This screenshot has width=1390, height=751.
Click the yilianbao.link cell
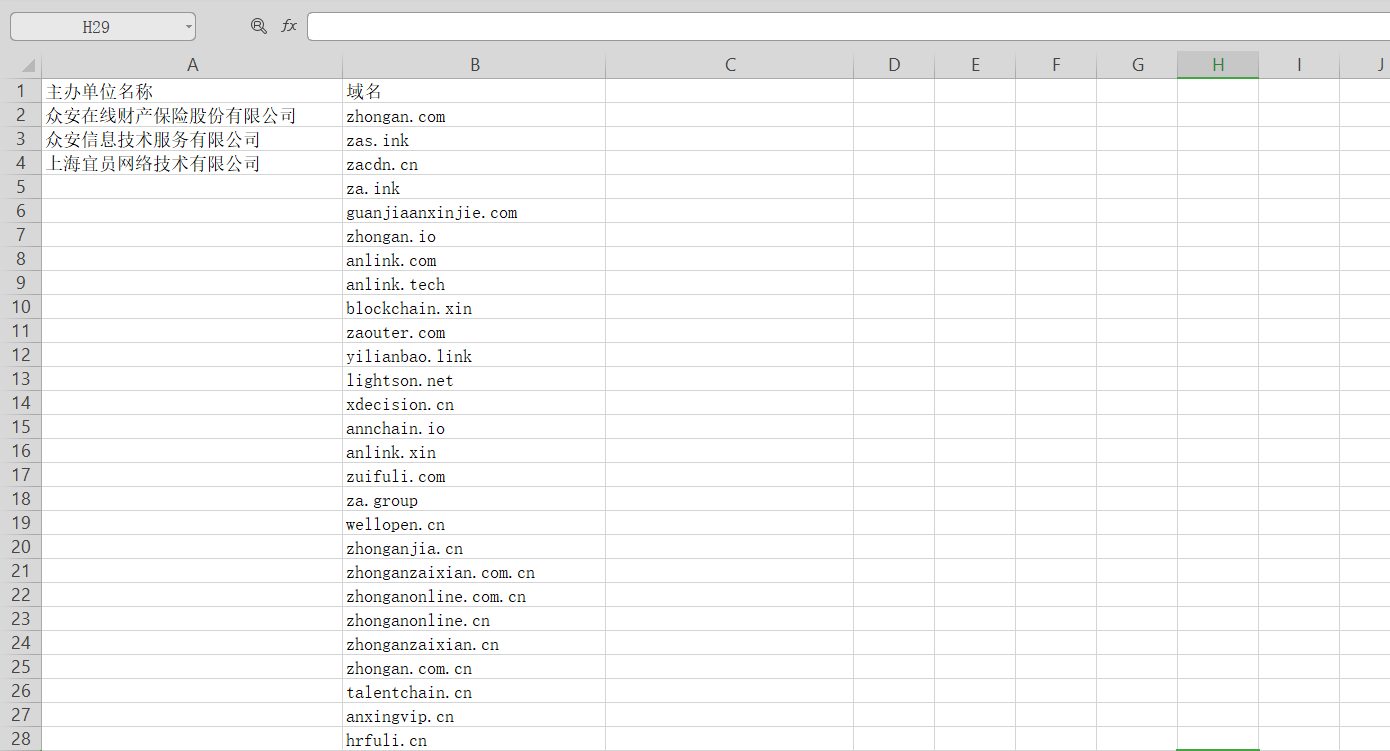pyautogui.click(x=474, y=355)
